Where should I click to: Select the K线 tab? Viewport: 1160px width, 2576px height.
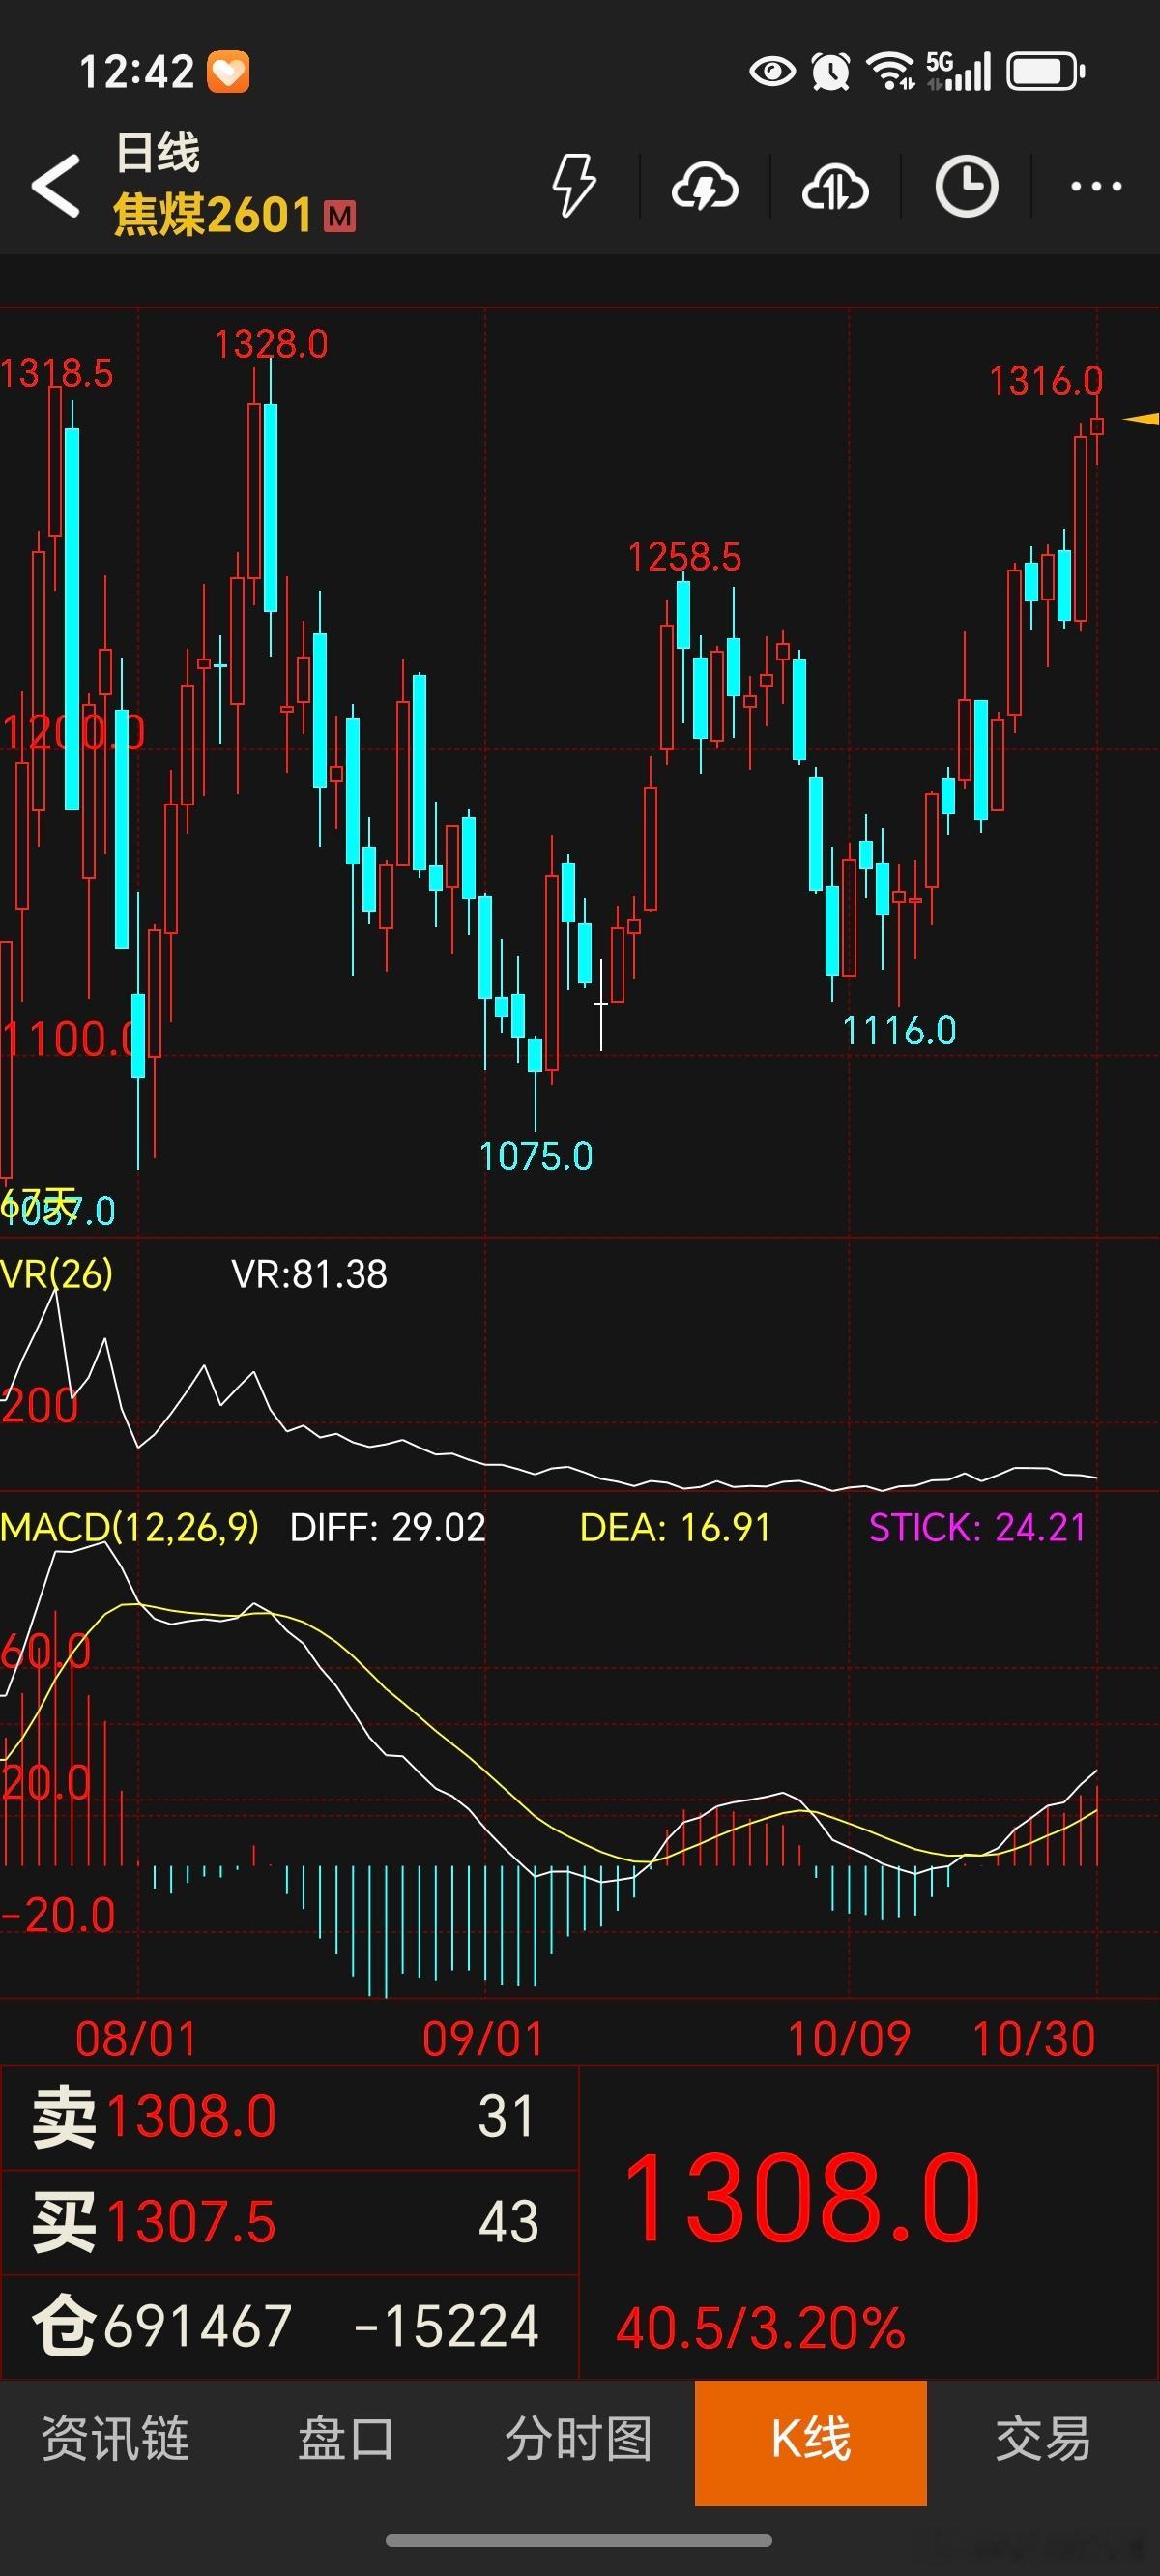tap(811, 2441)
